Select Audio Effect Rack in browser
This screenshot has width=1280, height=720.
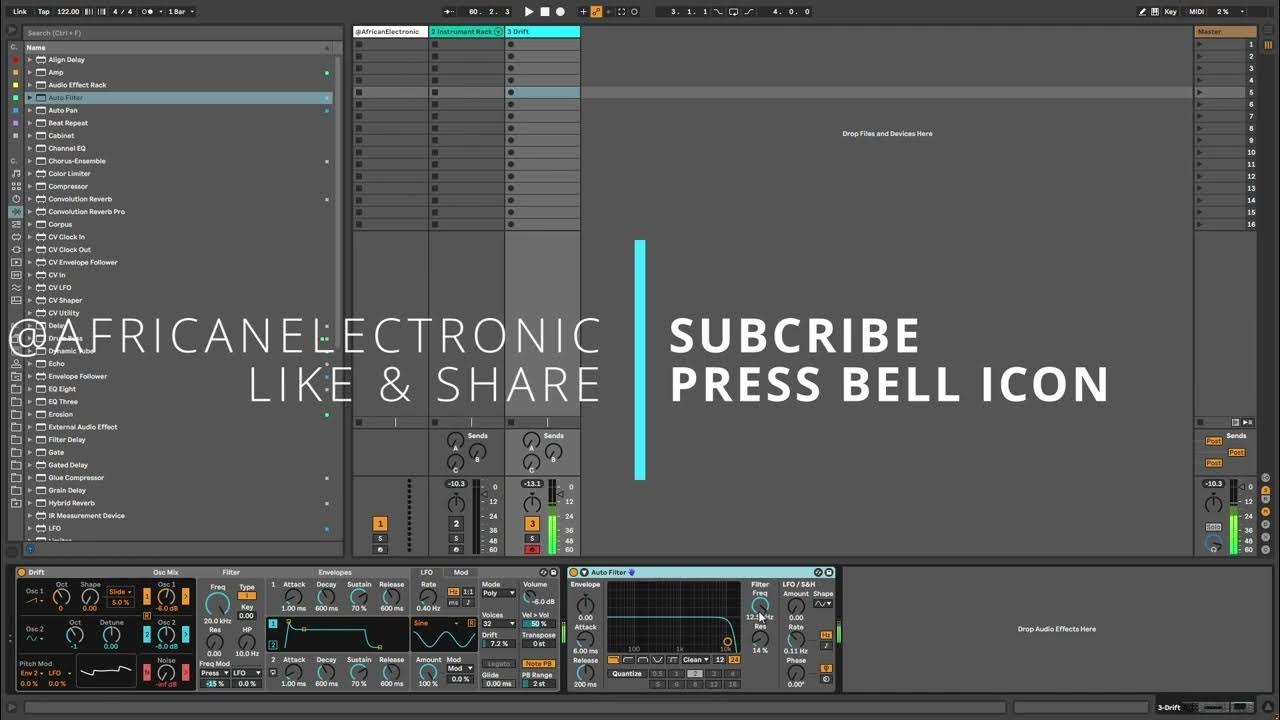(77, 85)
